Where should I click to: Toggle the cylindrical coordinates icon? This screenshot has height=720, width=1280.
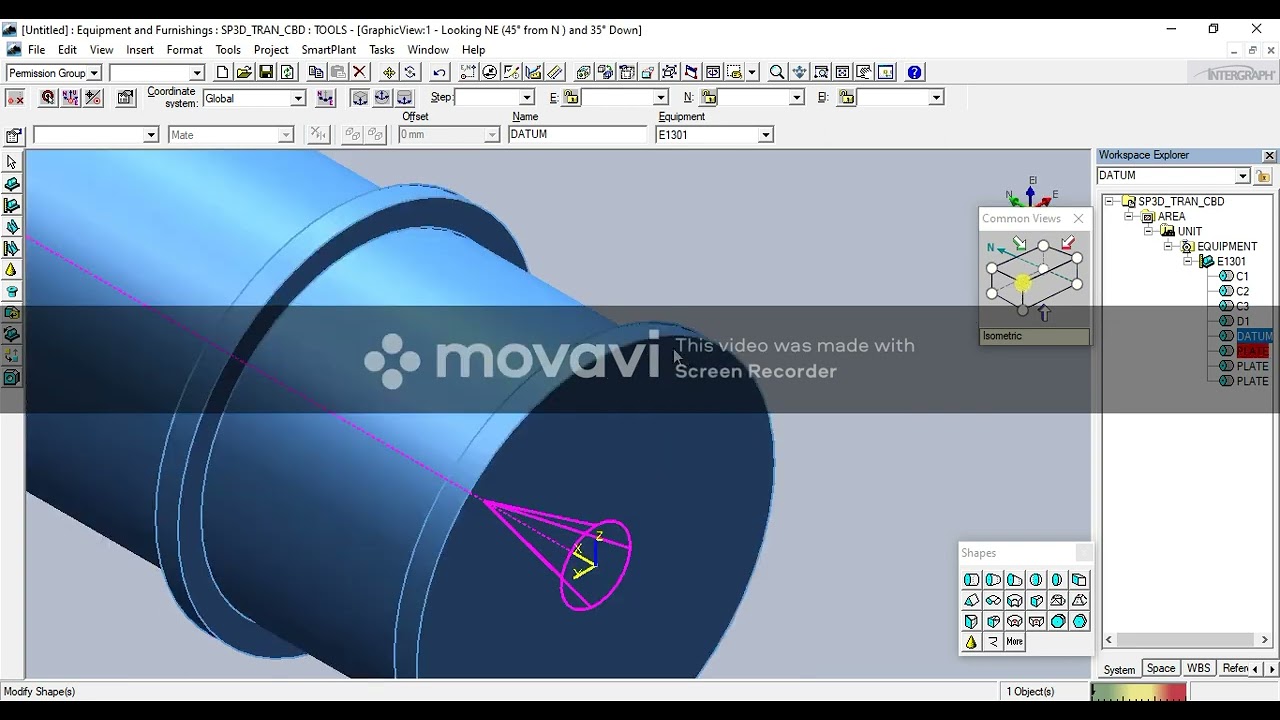click(x=404, y=98)
